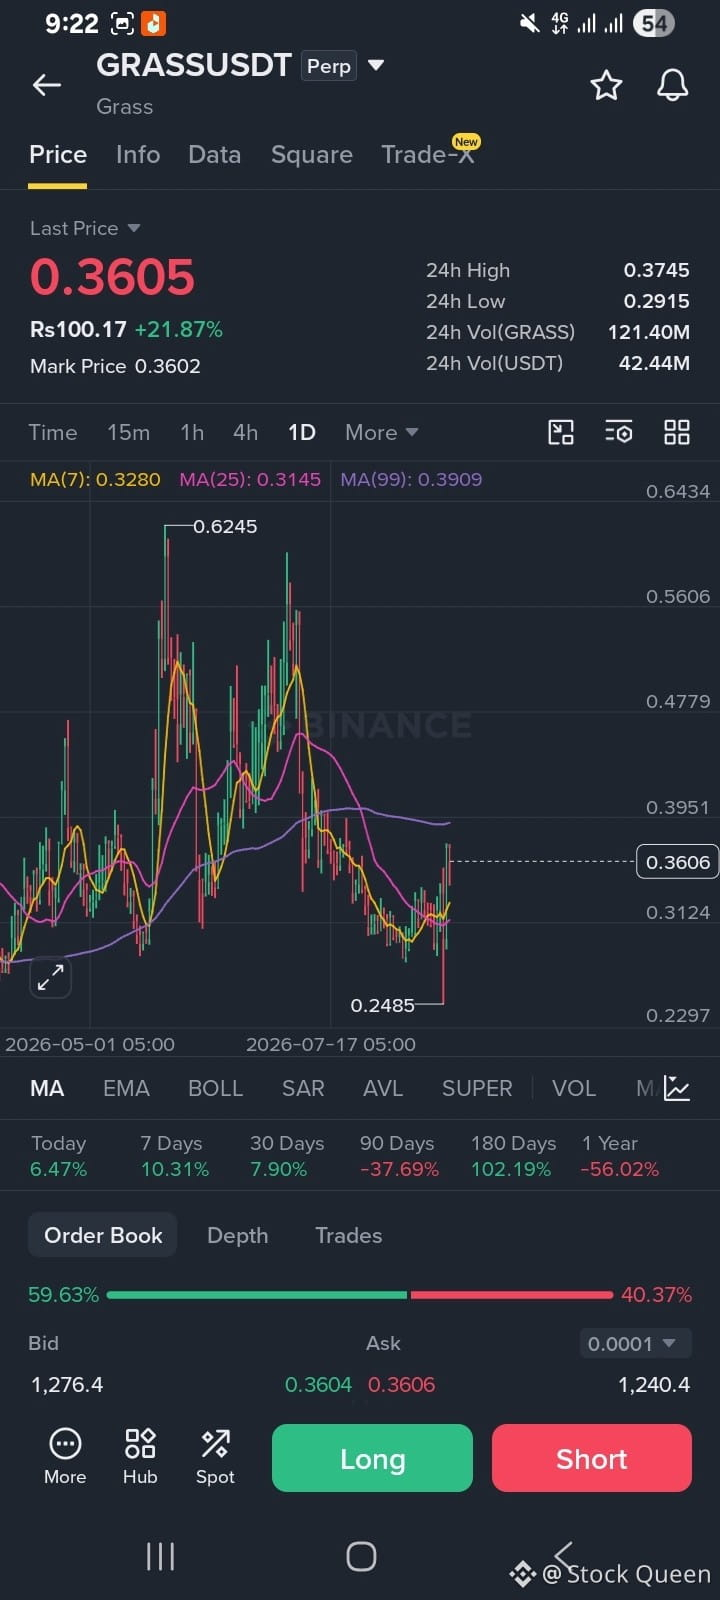Toggle the VOL sub-indicator
720x1600 pixels.
point(574,1088)
